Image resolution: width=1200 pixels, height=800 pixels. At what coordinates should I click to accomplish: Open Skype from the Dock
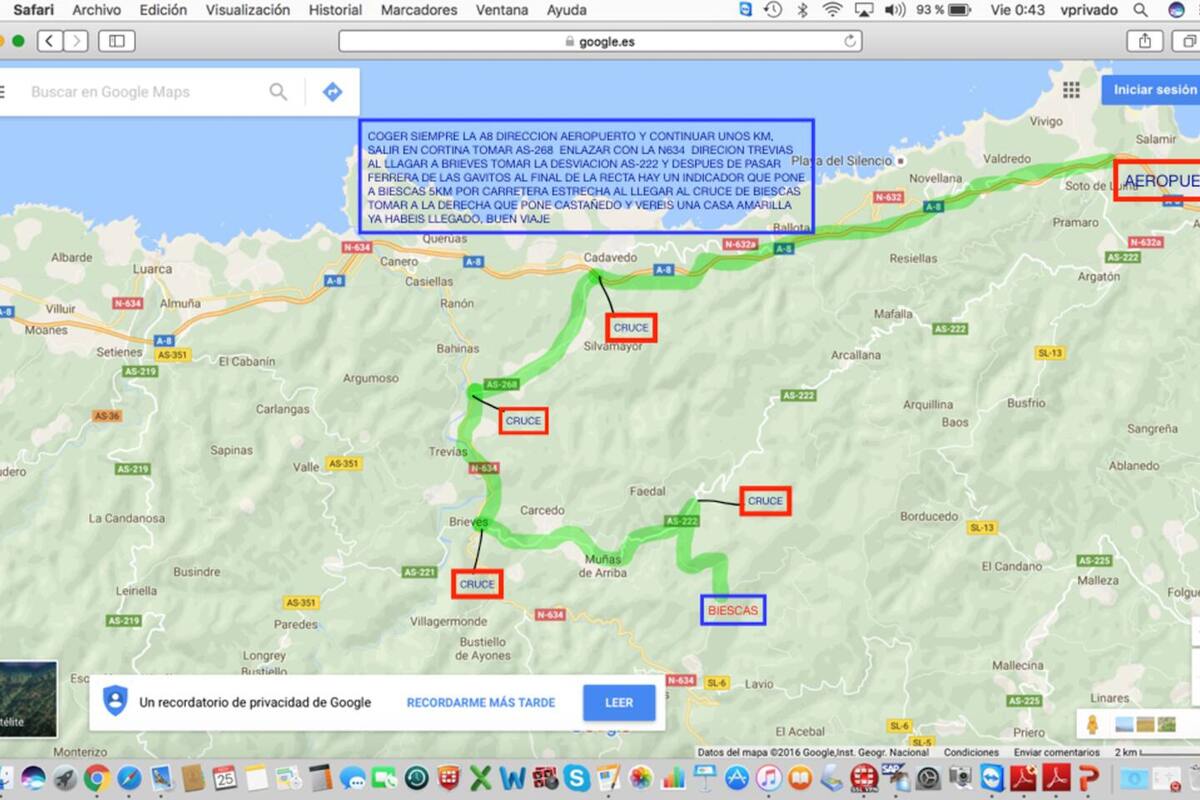pos(576,778)
